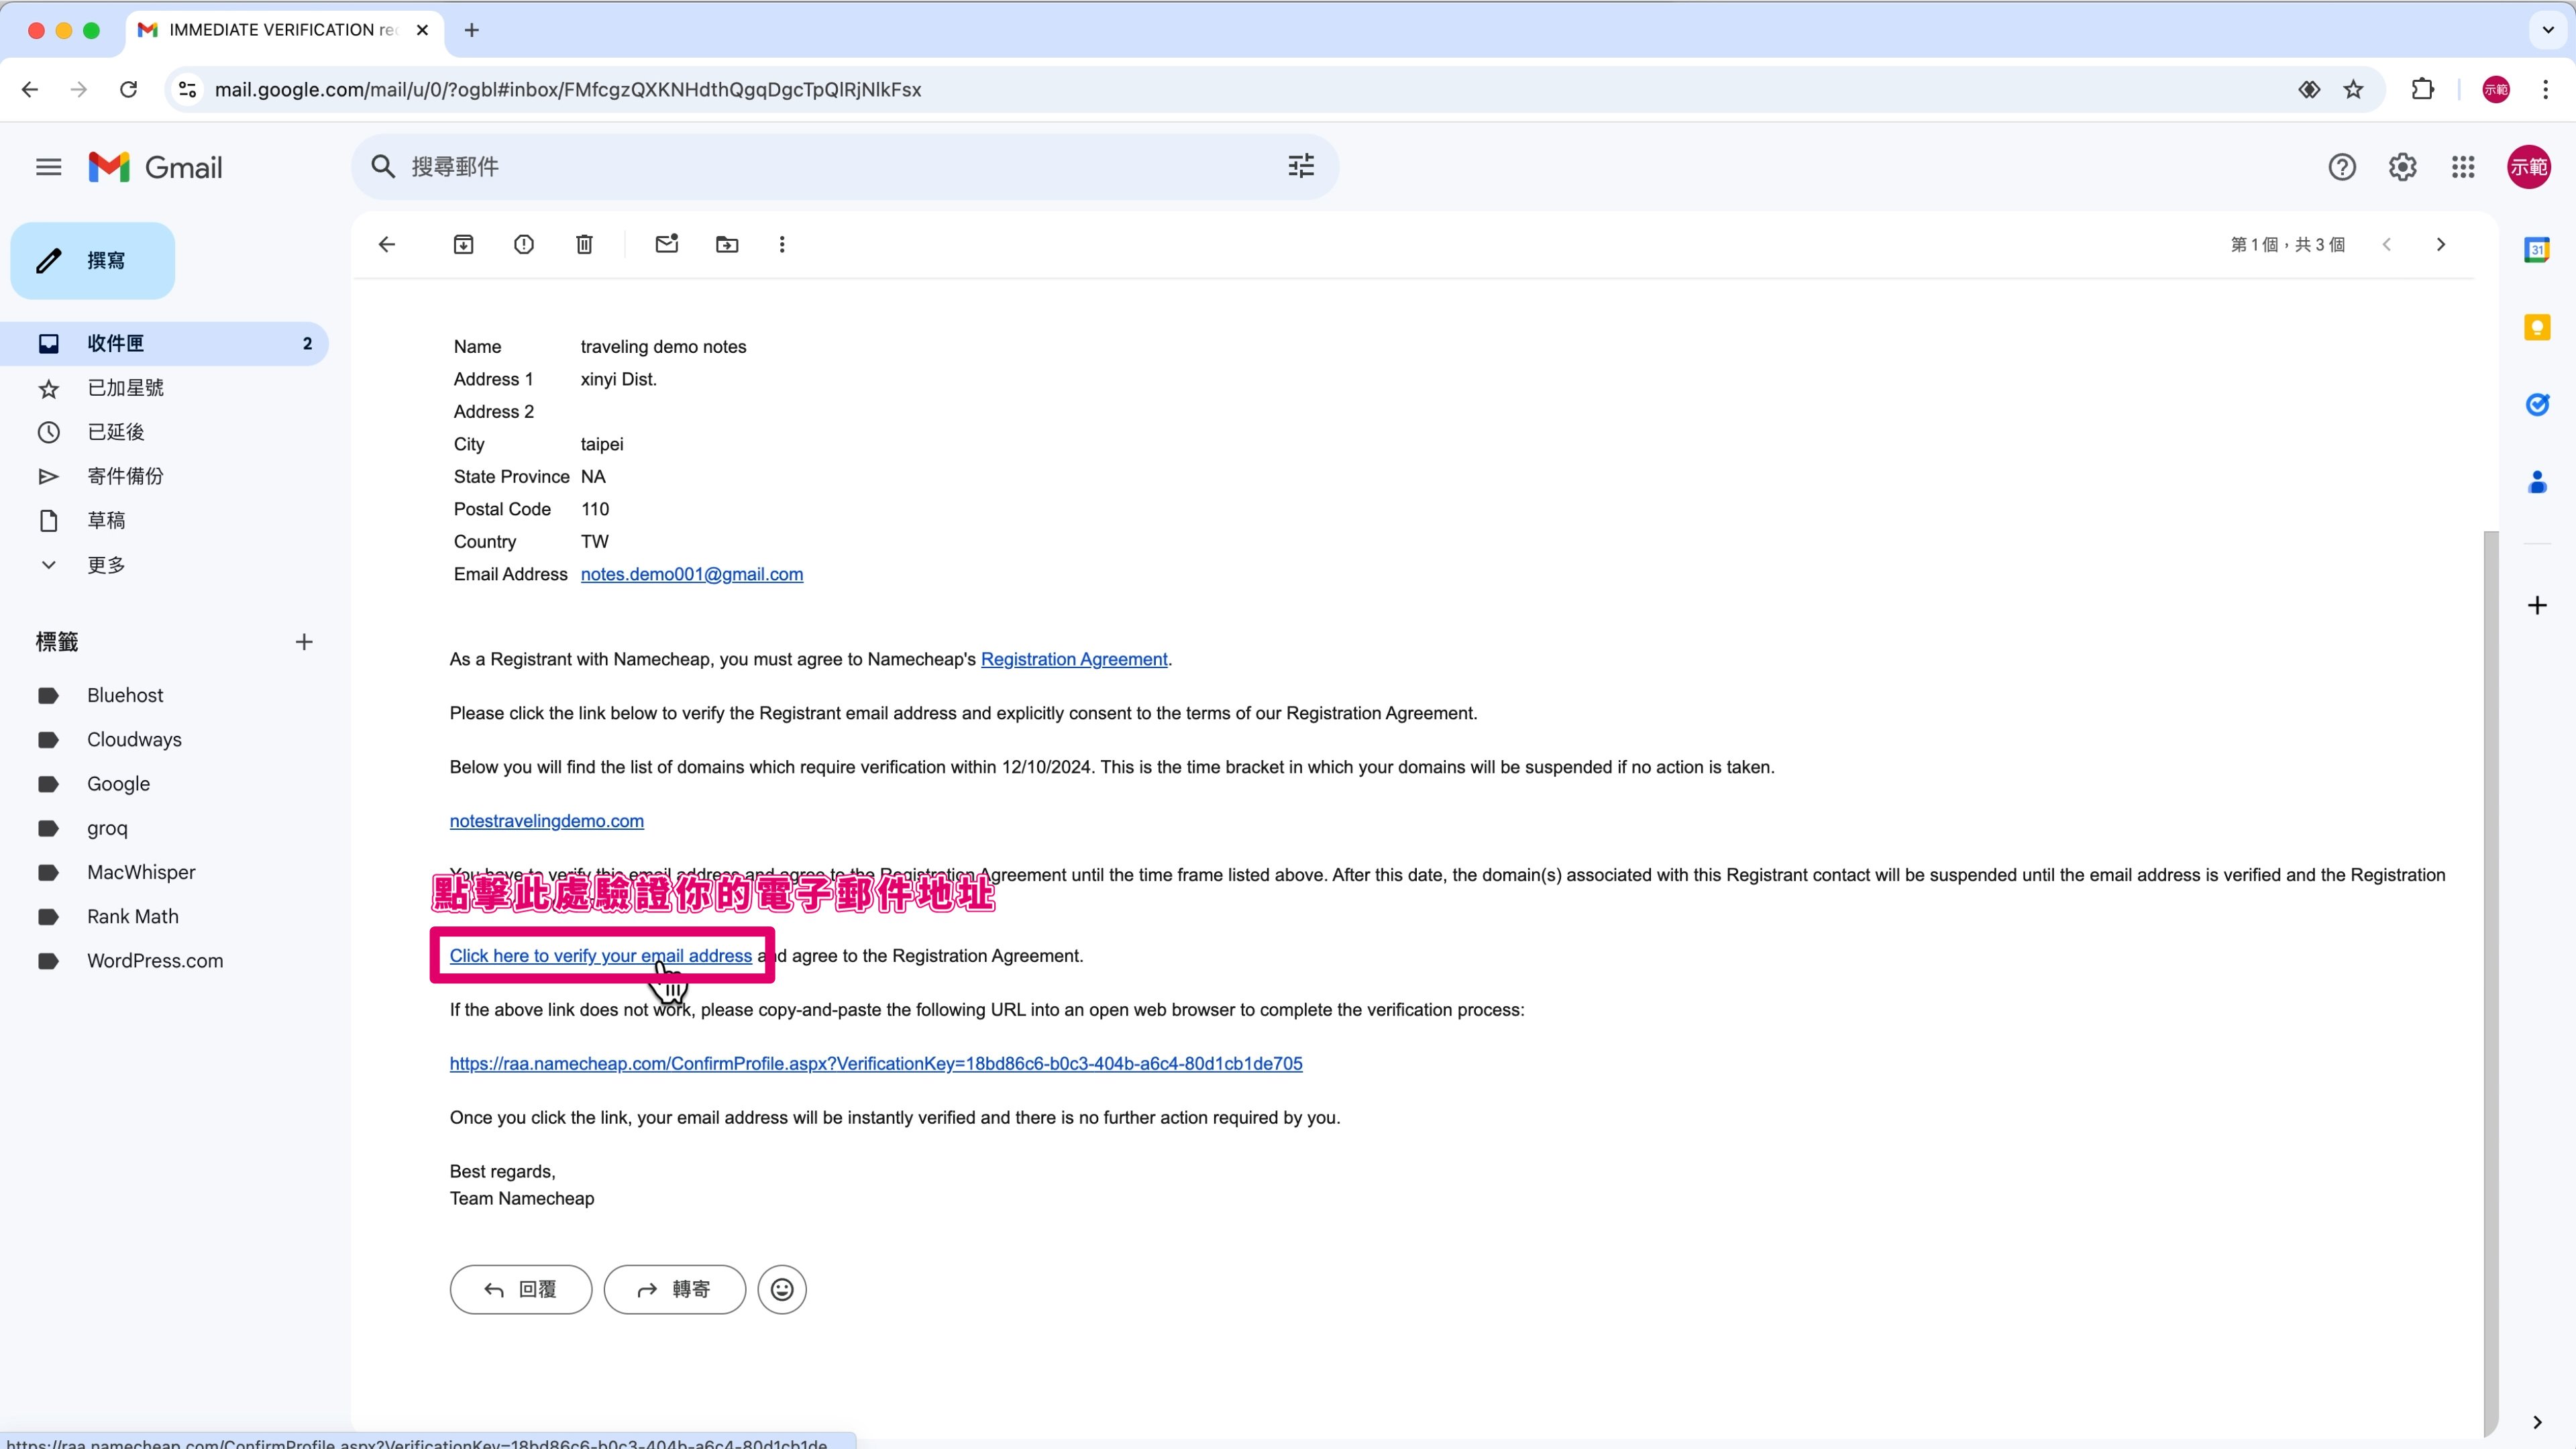Mark the email as unread

(x=667, y=245)
